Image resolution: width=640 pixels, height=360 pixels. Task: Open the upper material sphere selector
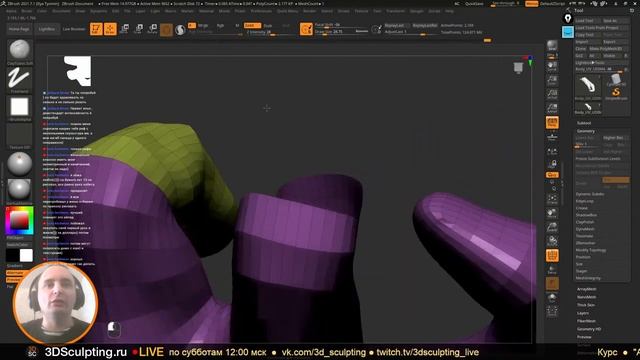[19, 163]
